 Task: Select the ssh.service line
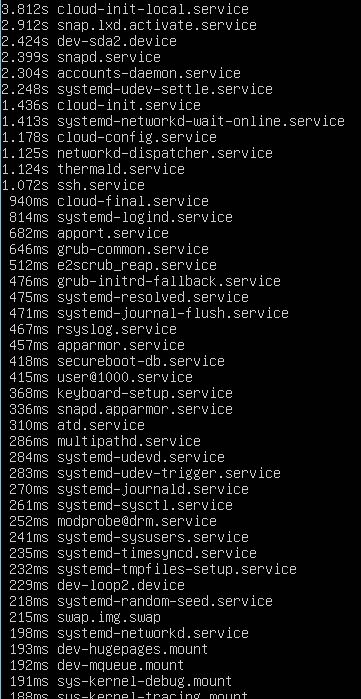[73, 185]
